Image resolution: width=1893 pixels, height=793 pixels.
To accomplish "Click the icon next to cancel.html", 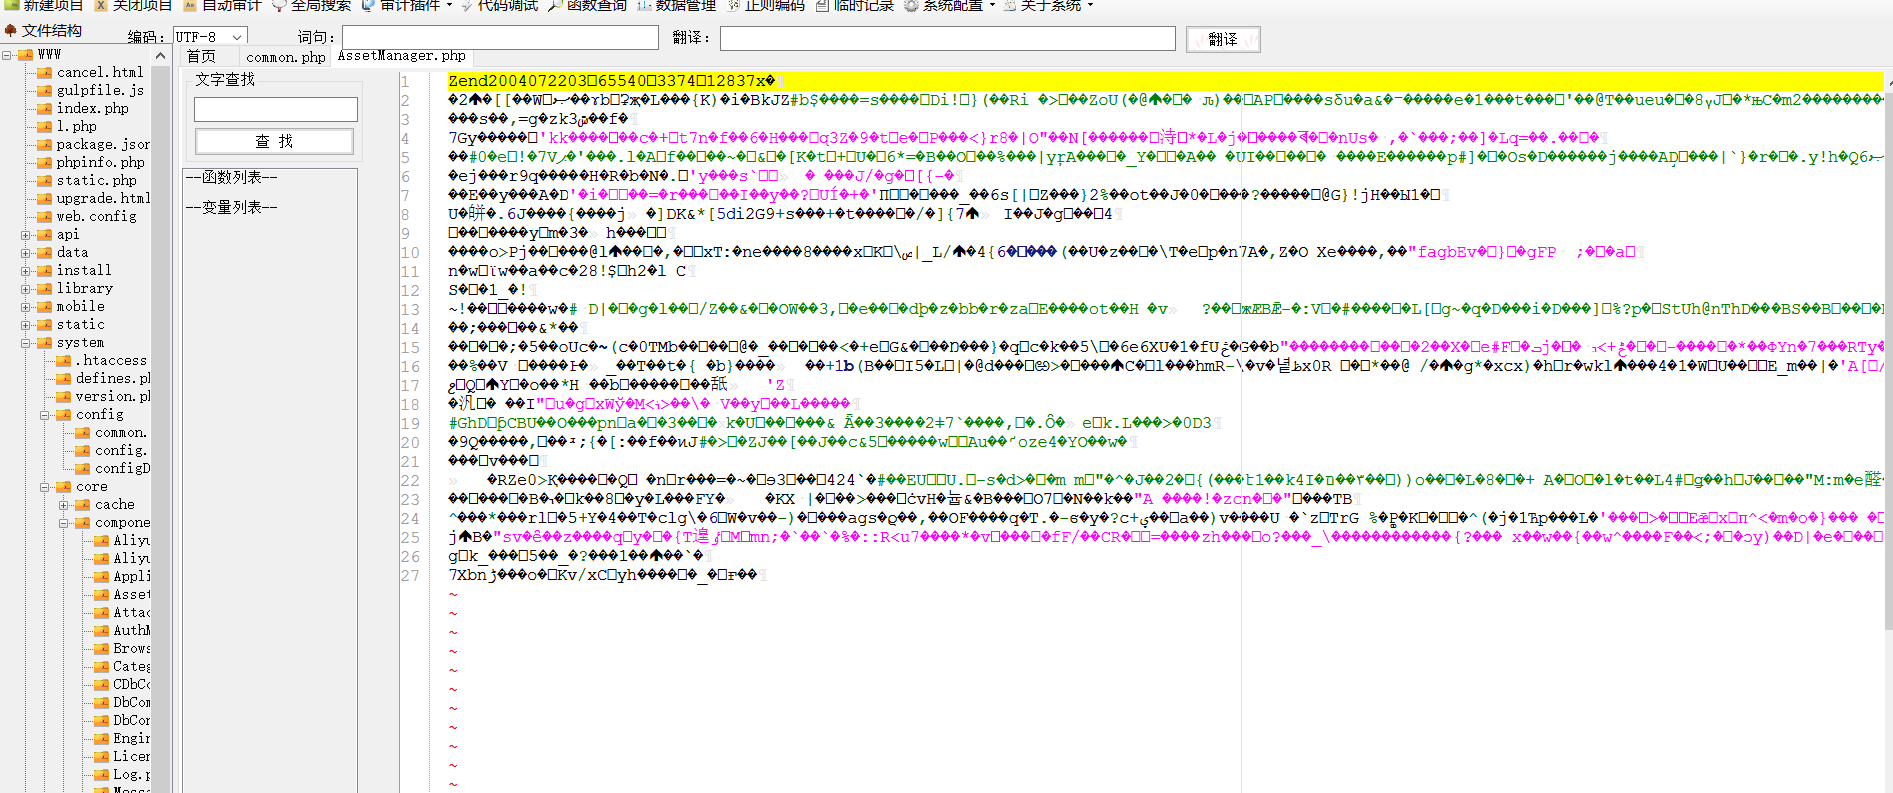I will pyautogui.click(x=45, y=72).
